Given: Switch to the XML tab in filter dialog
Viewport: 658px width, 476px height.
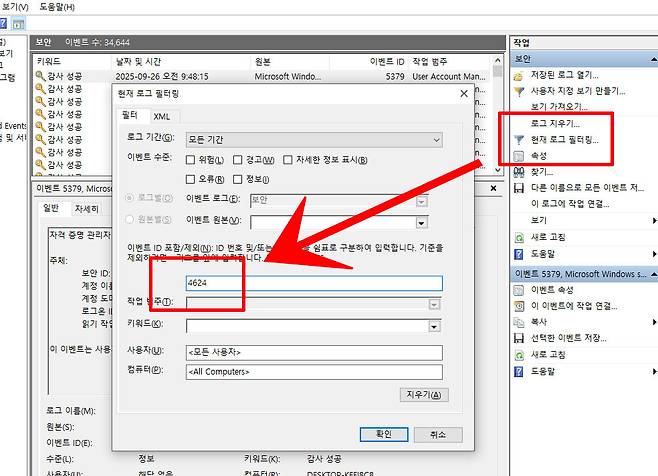Looking at the screenshot, I should (x=161, y=116).
